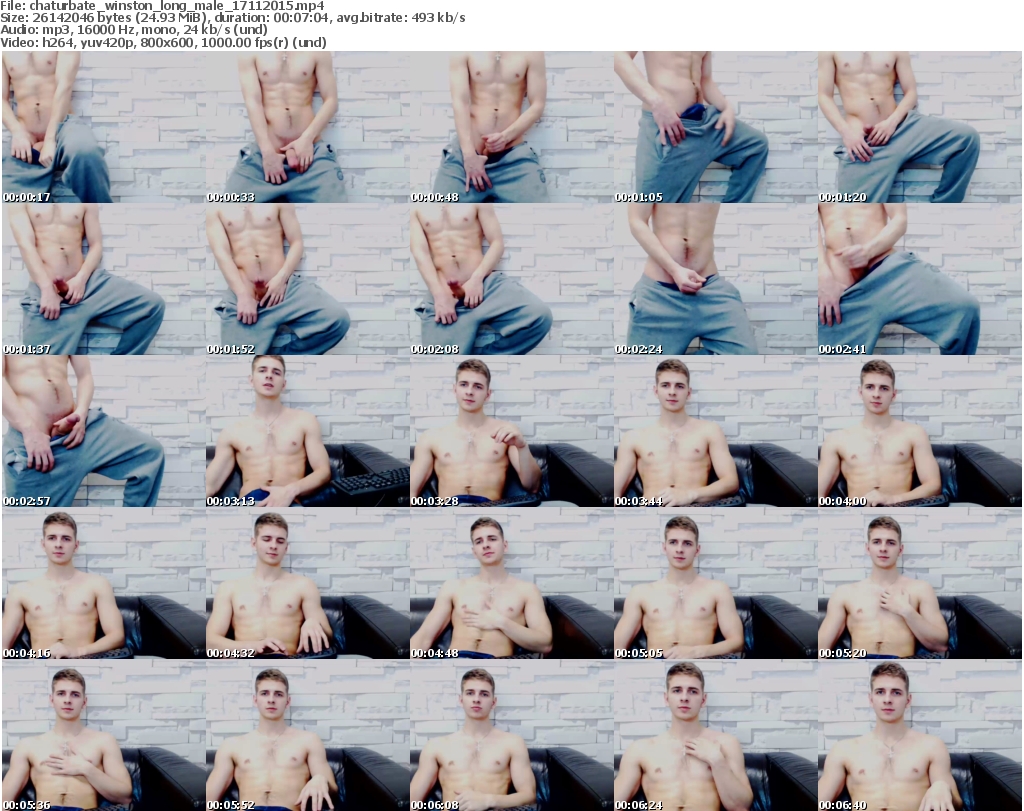Open the frame thumbnail stamped 00:03:13
Screen dimensions: 1024x811
[308, 432]
